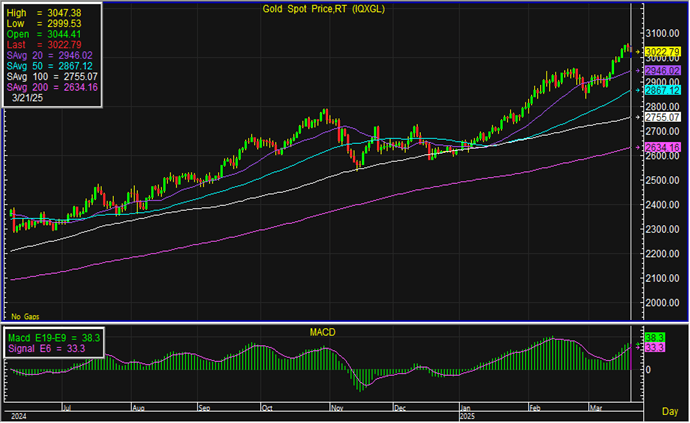Click the Signal E6 legend line
The image size is (690, 423).
tap(44, 348)
